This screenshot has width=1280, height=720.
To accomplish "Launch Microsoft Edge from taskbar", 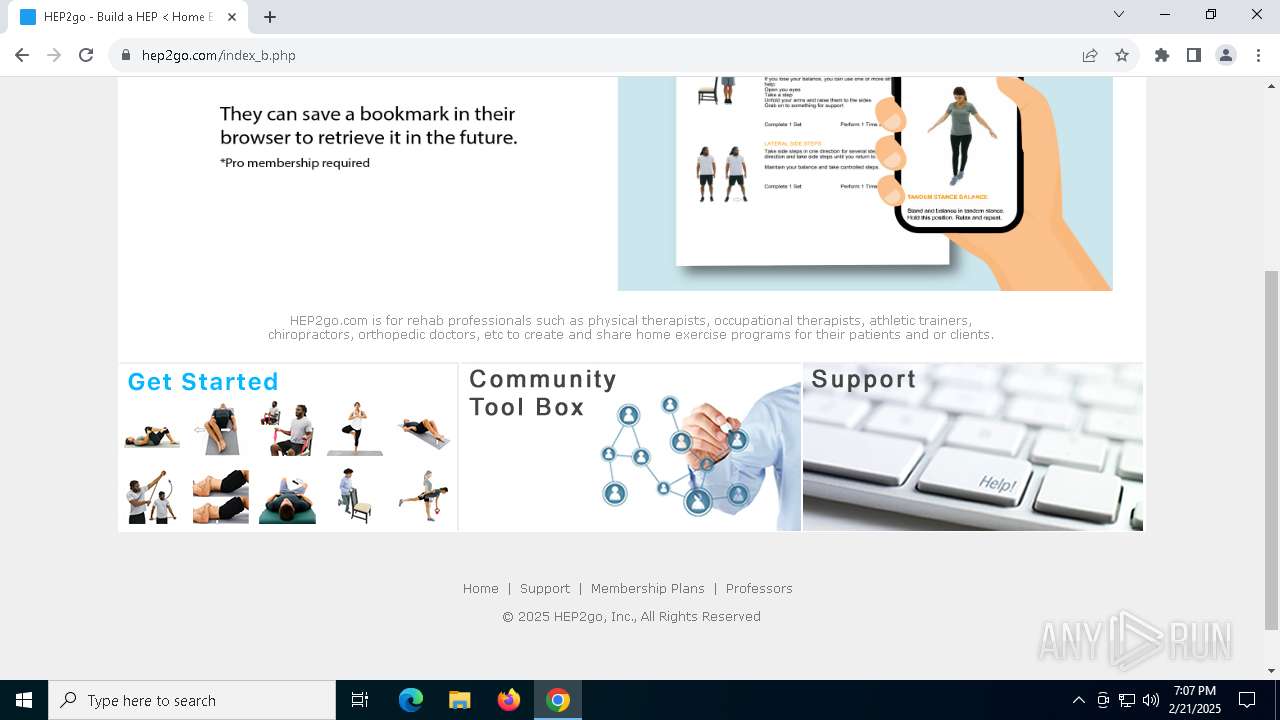I will [x=411, y=700].
